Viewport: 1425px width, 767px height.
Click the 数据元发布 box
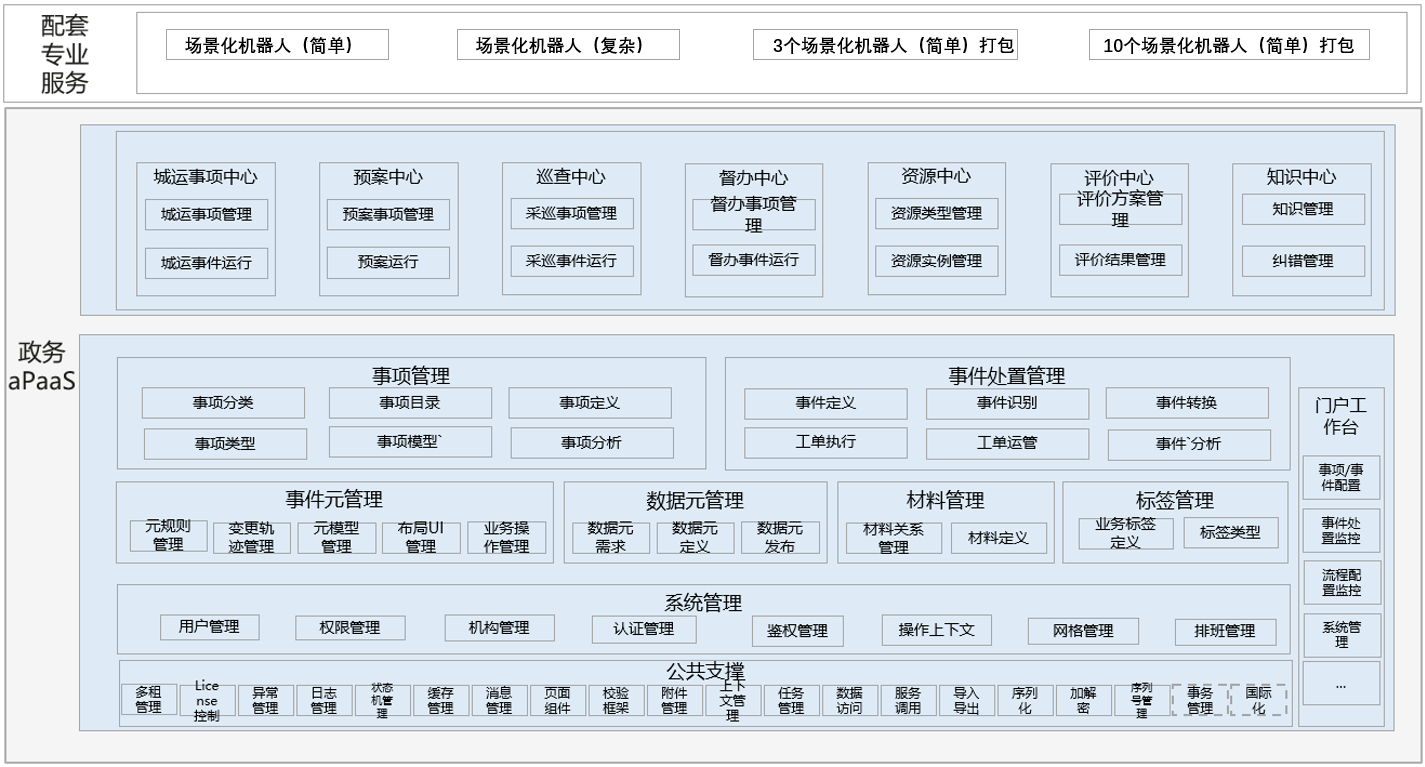(780, 538)
